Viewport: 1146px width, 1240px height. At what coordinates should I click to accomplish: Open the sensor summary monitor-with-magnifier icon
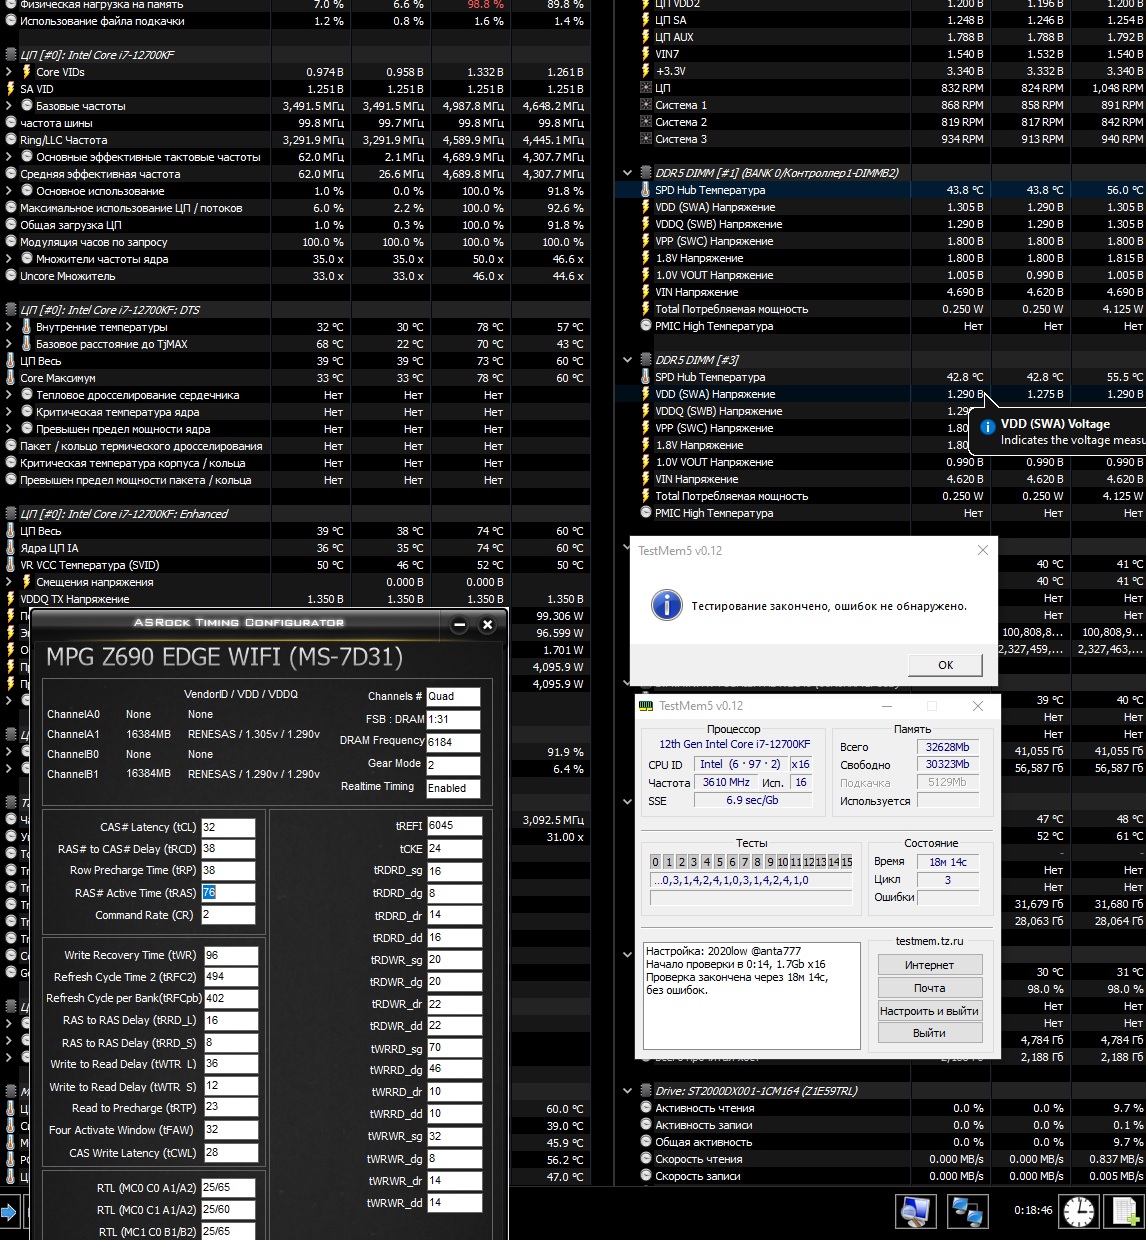(x=915, y=1211)
